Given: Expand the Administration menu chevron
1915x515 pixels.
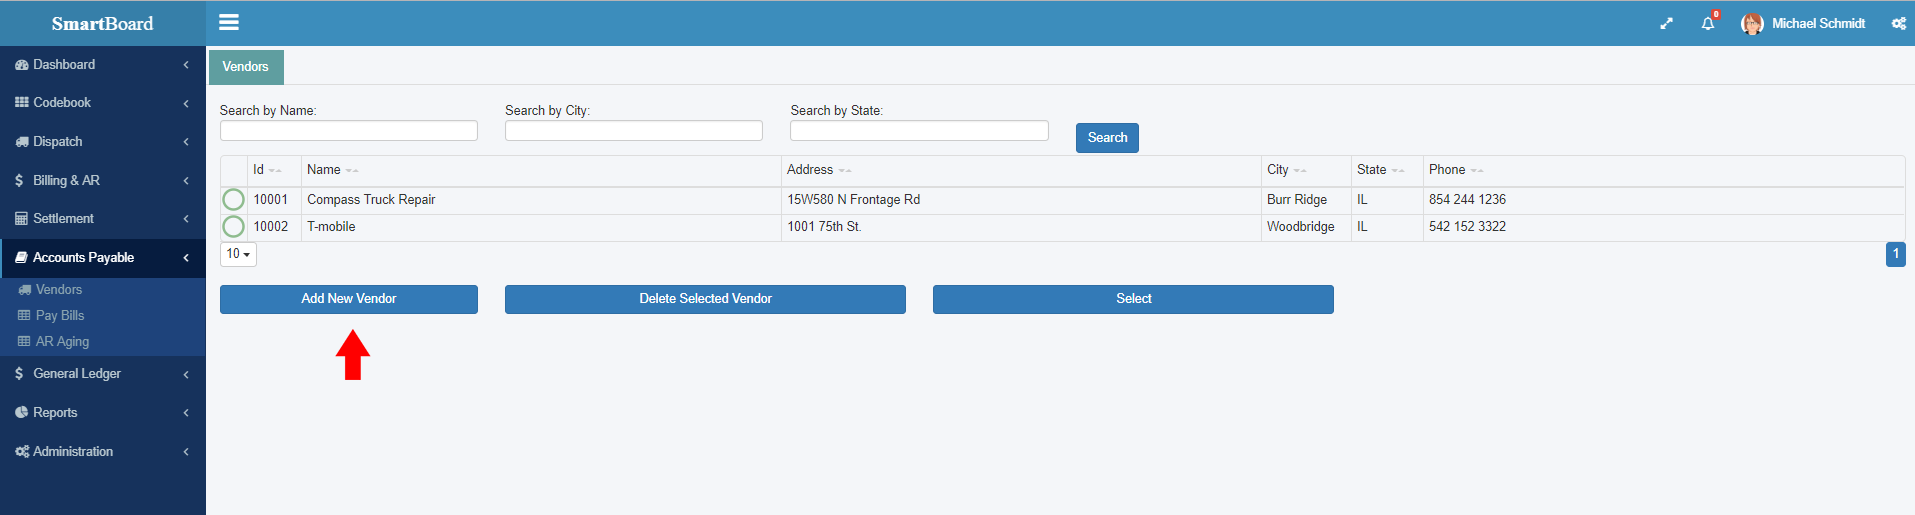Looking at the screenshot, I should click(186, 452).
